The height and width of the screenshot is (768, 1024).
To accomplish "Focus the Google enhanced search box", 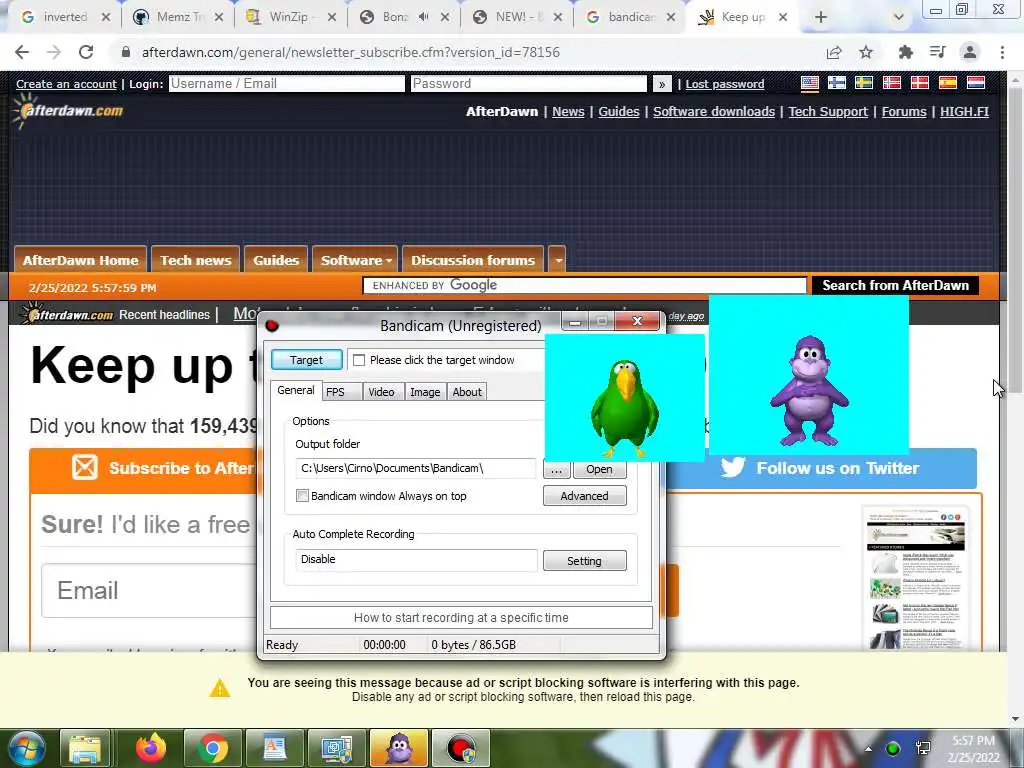I will tap(584, 285).
